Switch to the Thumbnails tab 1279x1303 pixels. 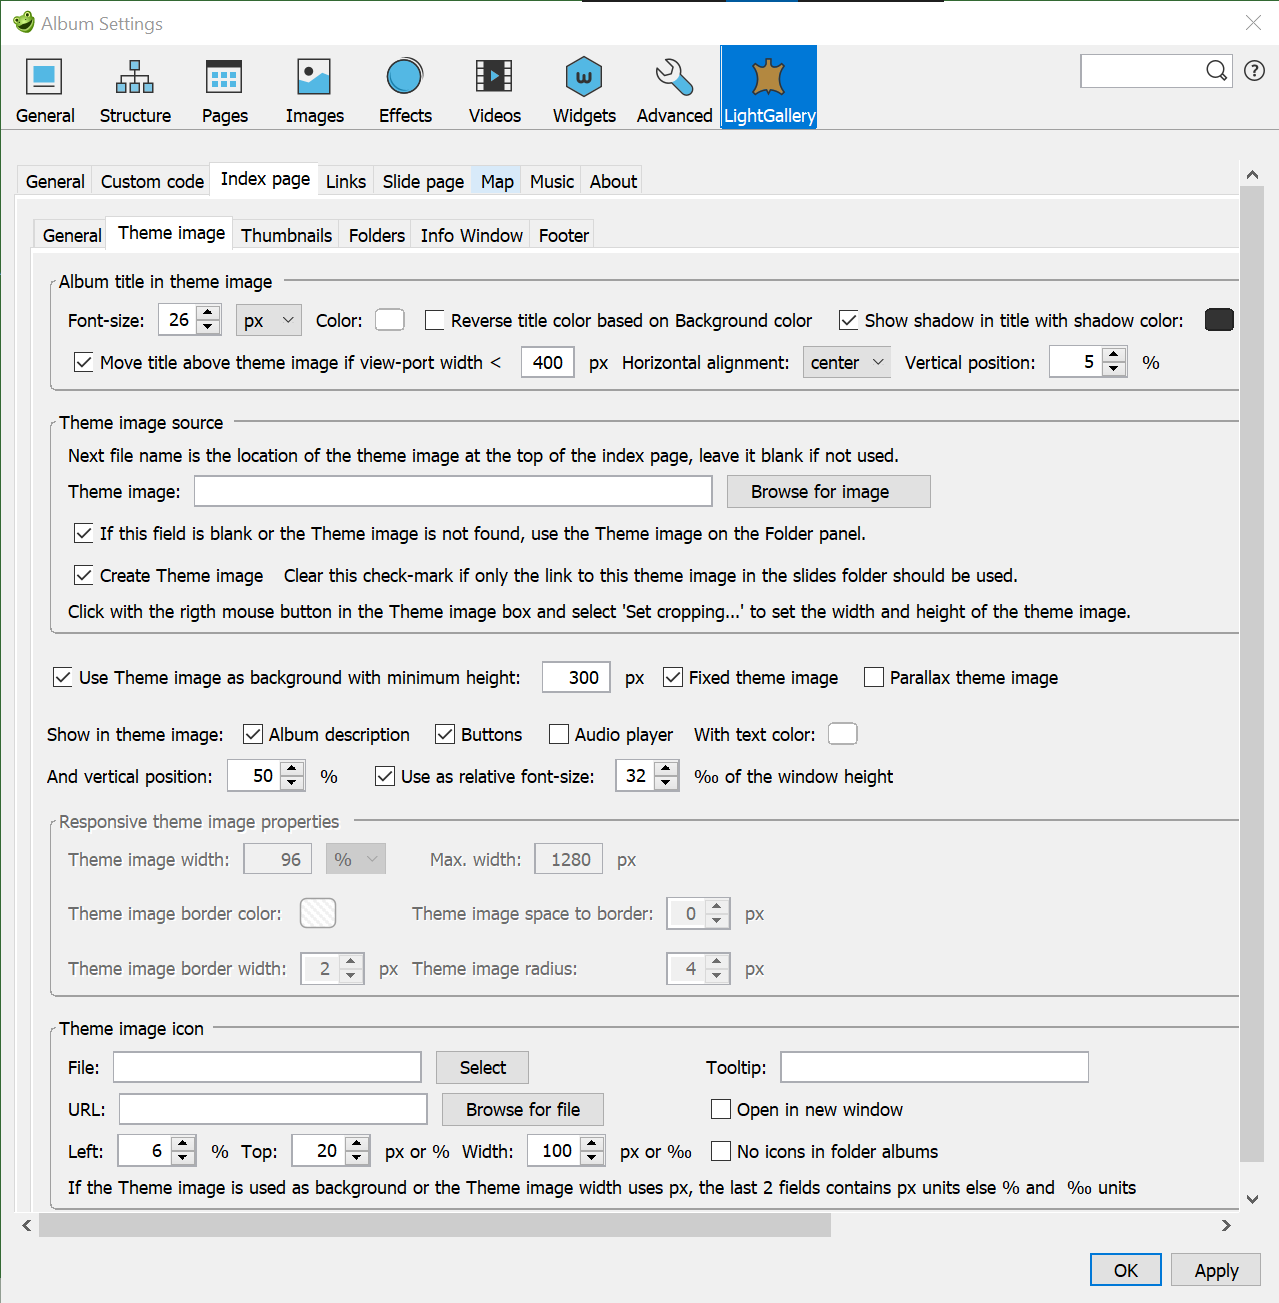coord(286,234)
